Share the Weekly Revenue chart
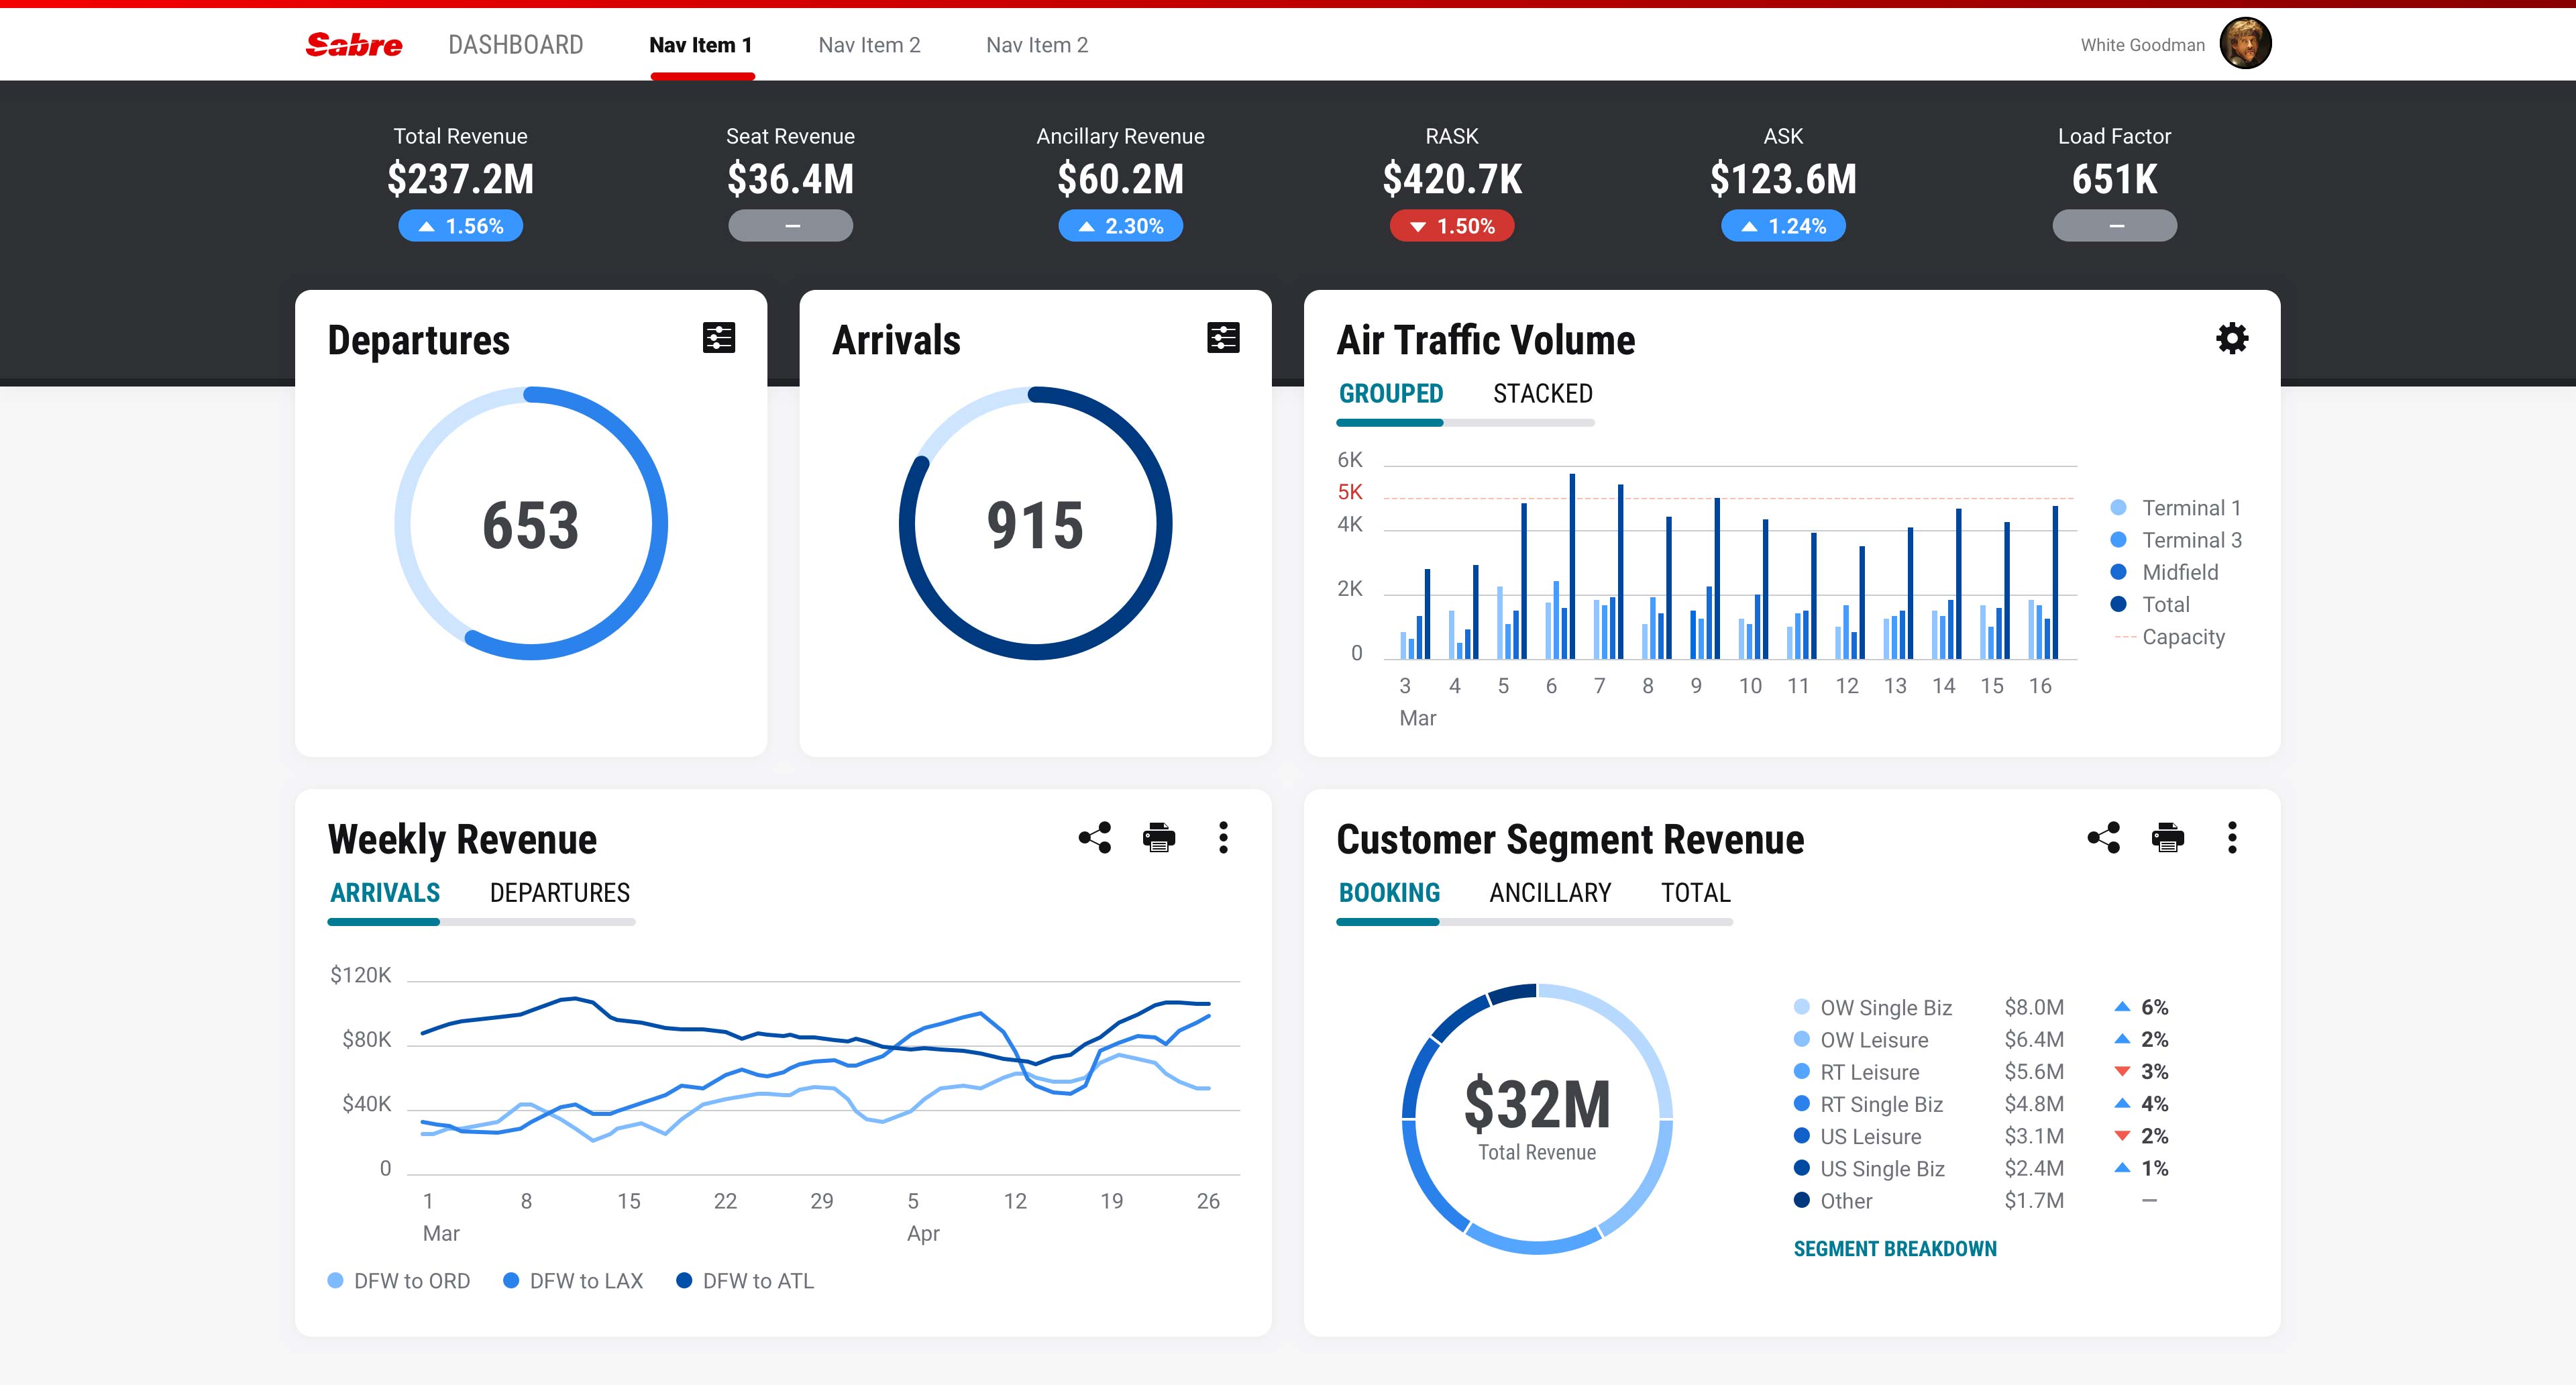Image resolution: width=2576 pixels, height=1385 pixels. pyautogui.click(x=1095, y=838)
